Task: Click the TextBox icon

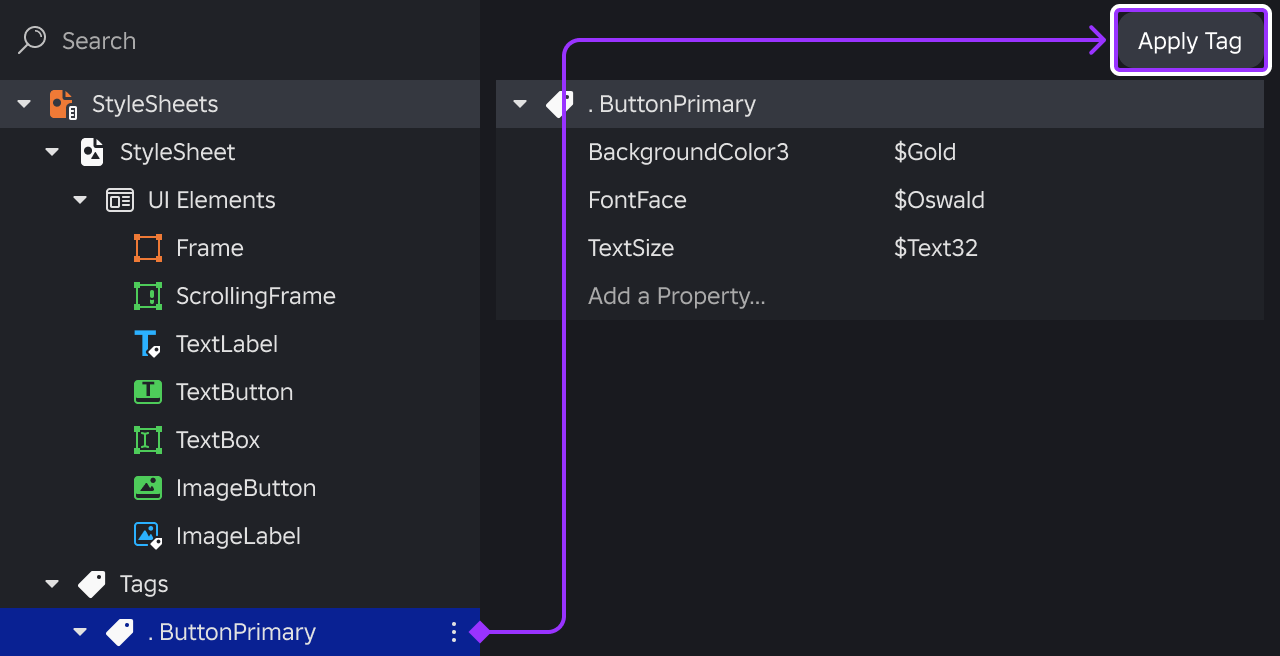Action: (148, 440)
